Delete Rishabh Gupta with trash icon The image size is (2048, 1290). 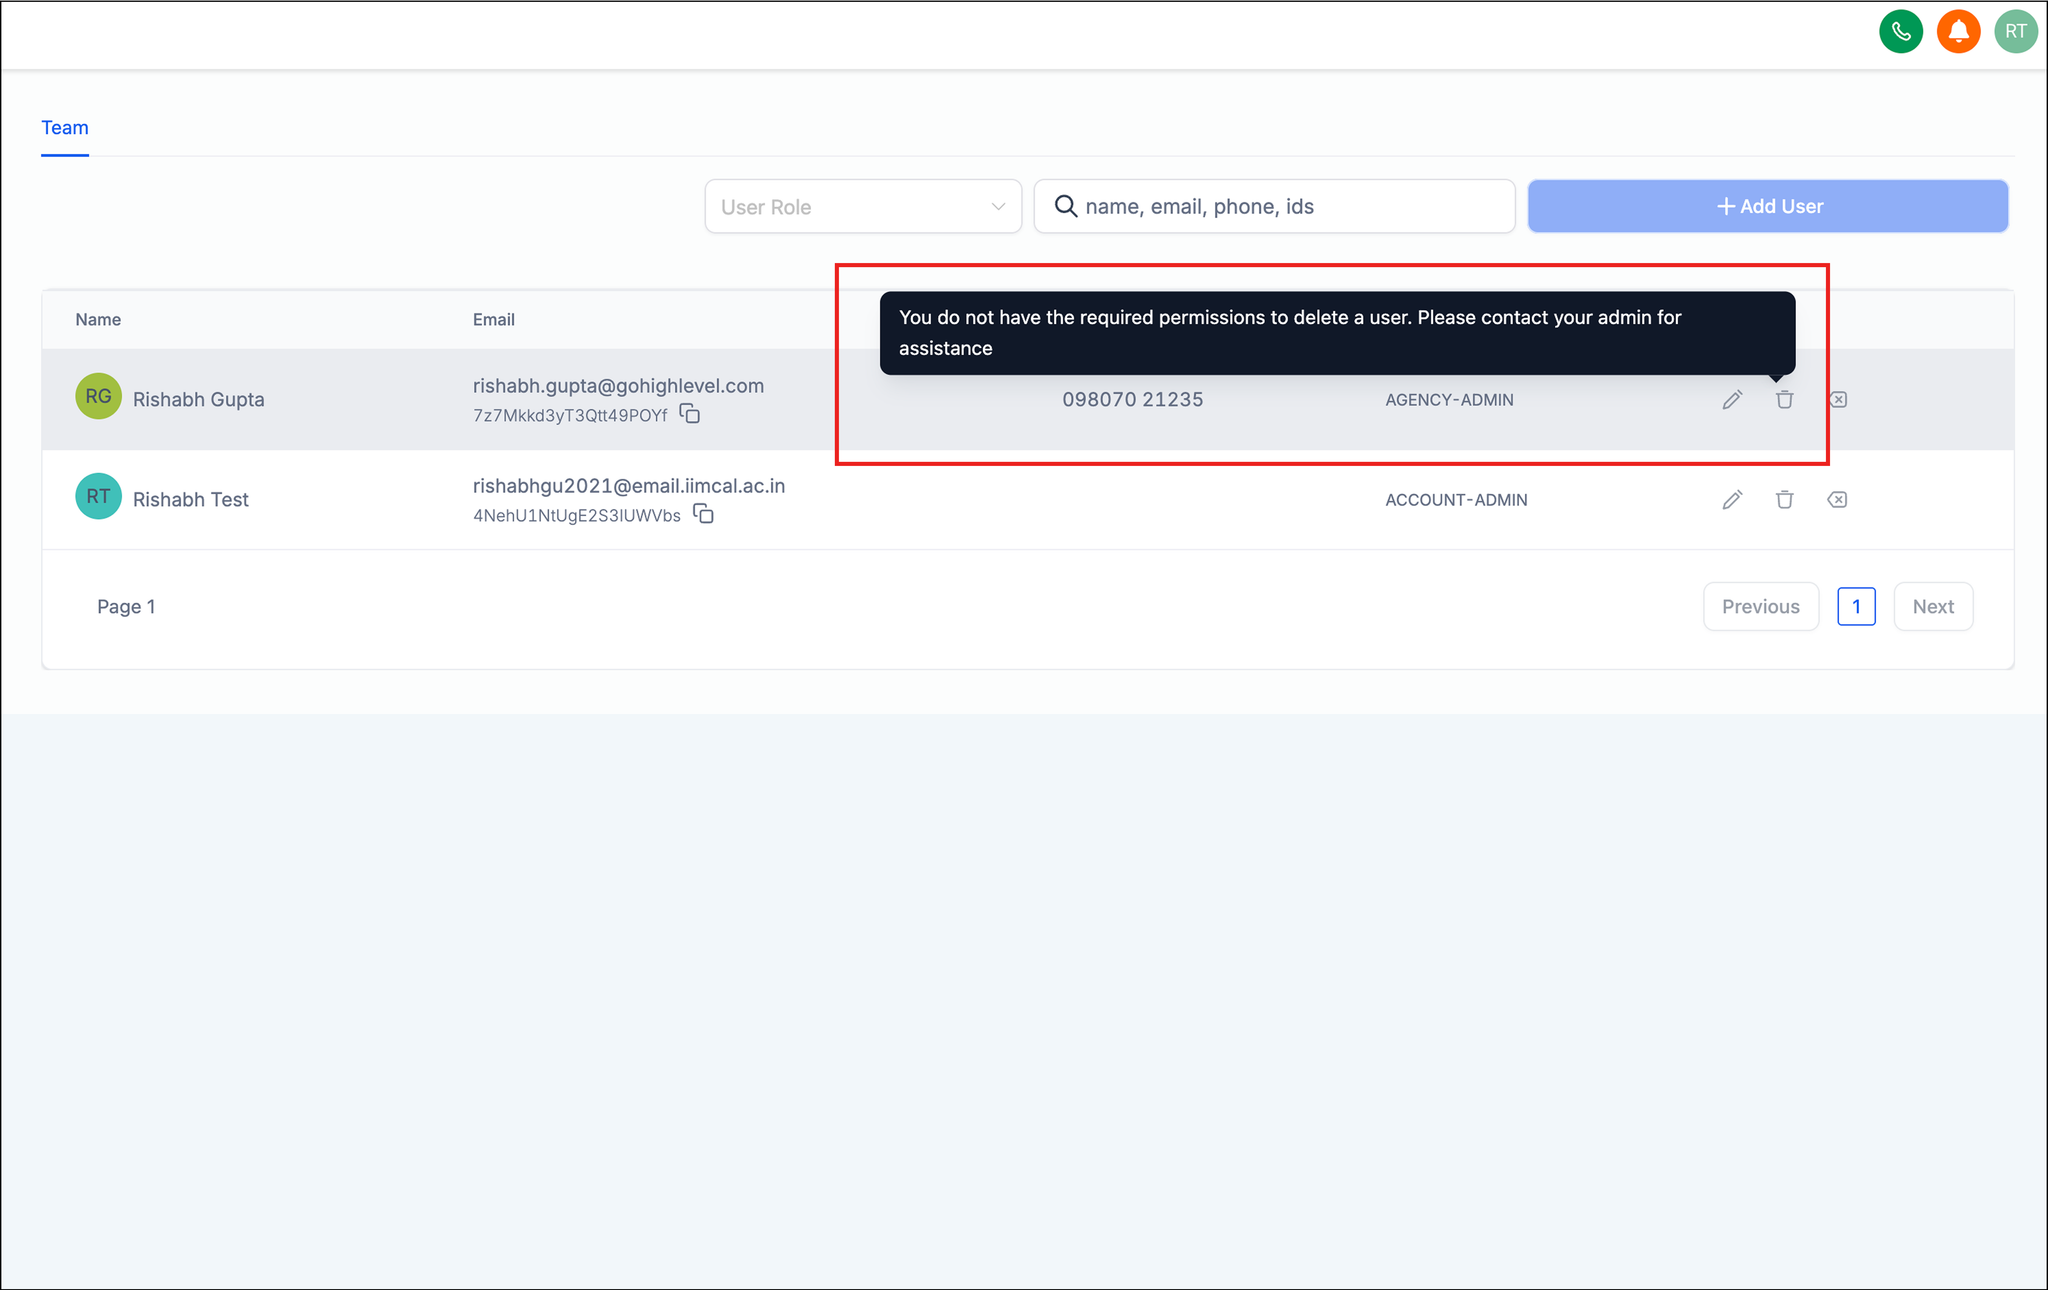tap(1784, 400)
